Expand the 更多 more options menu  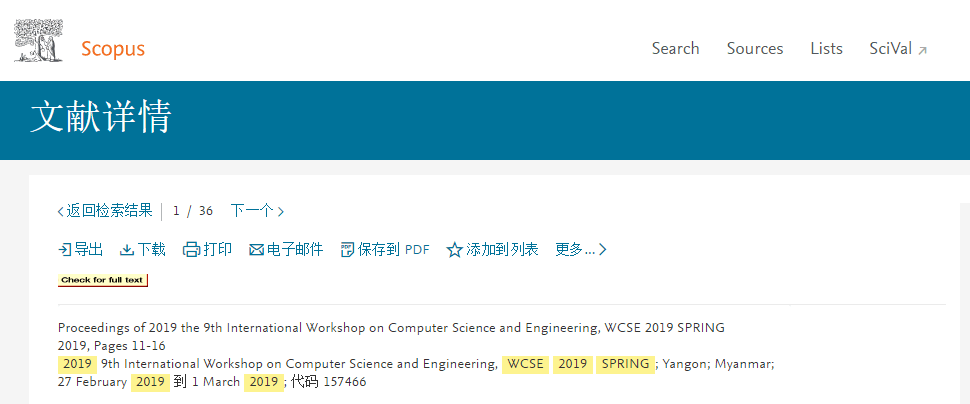coord(581,250)
